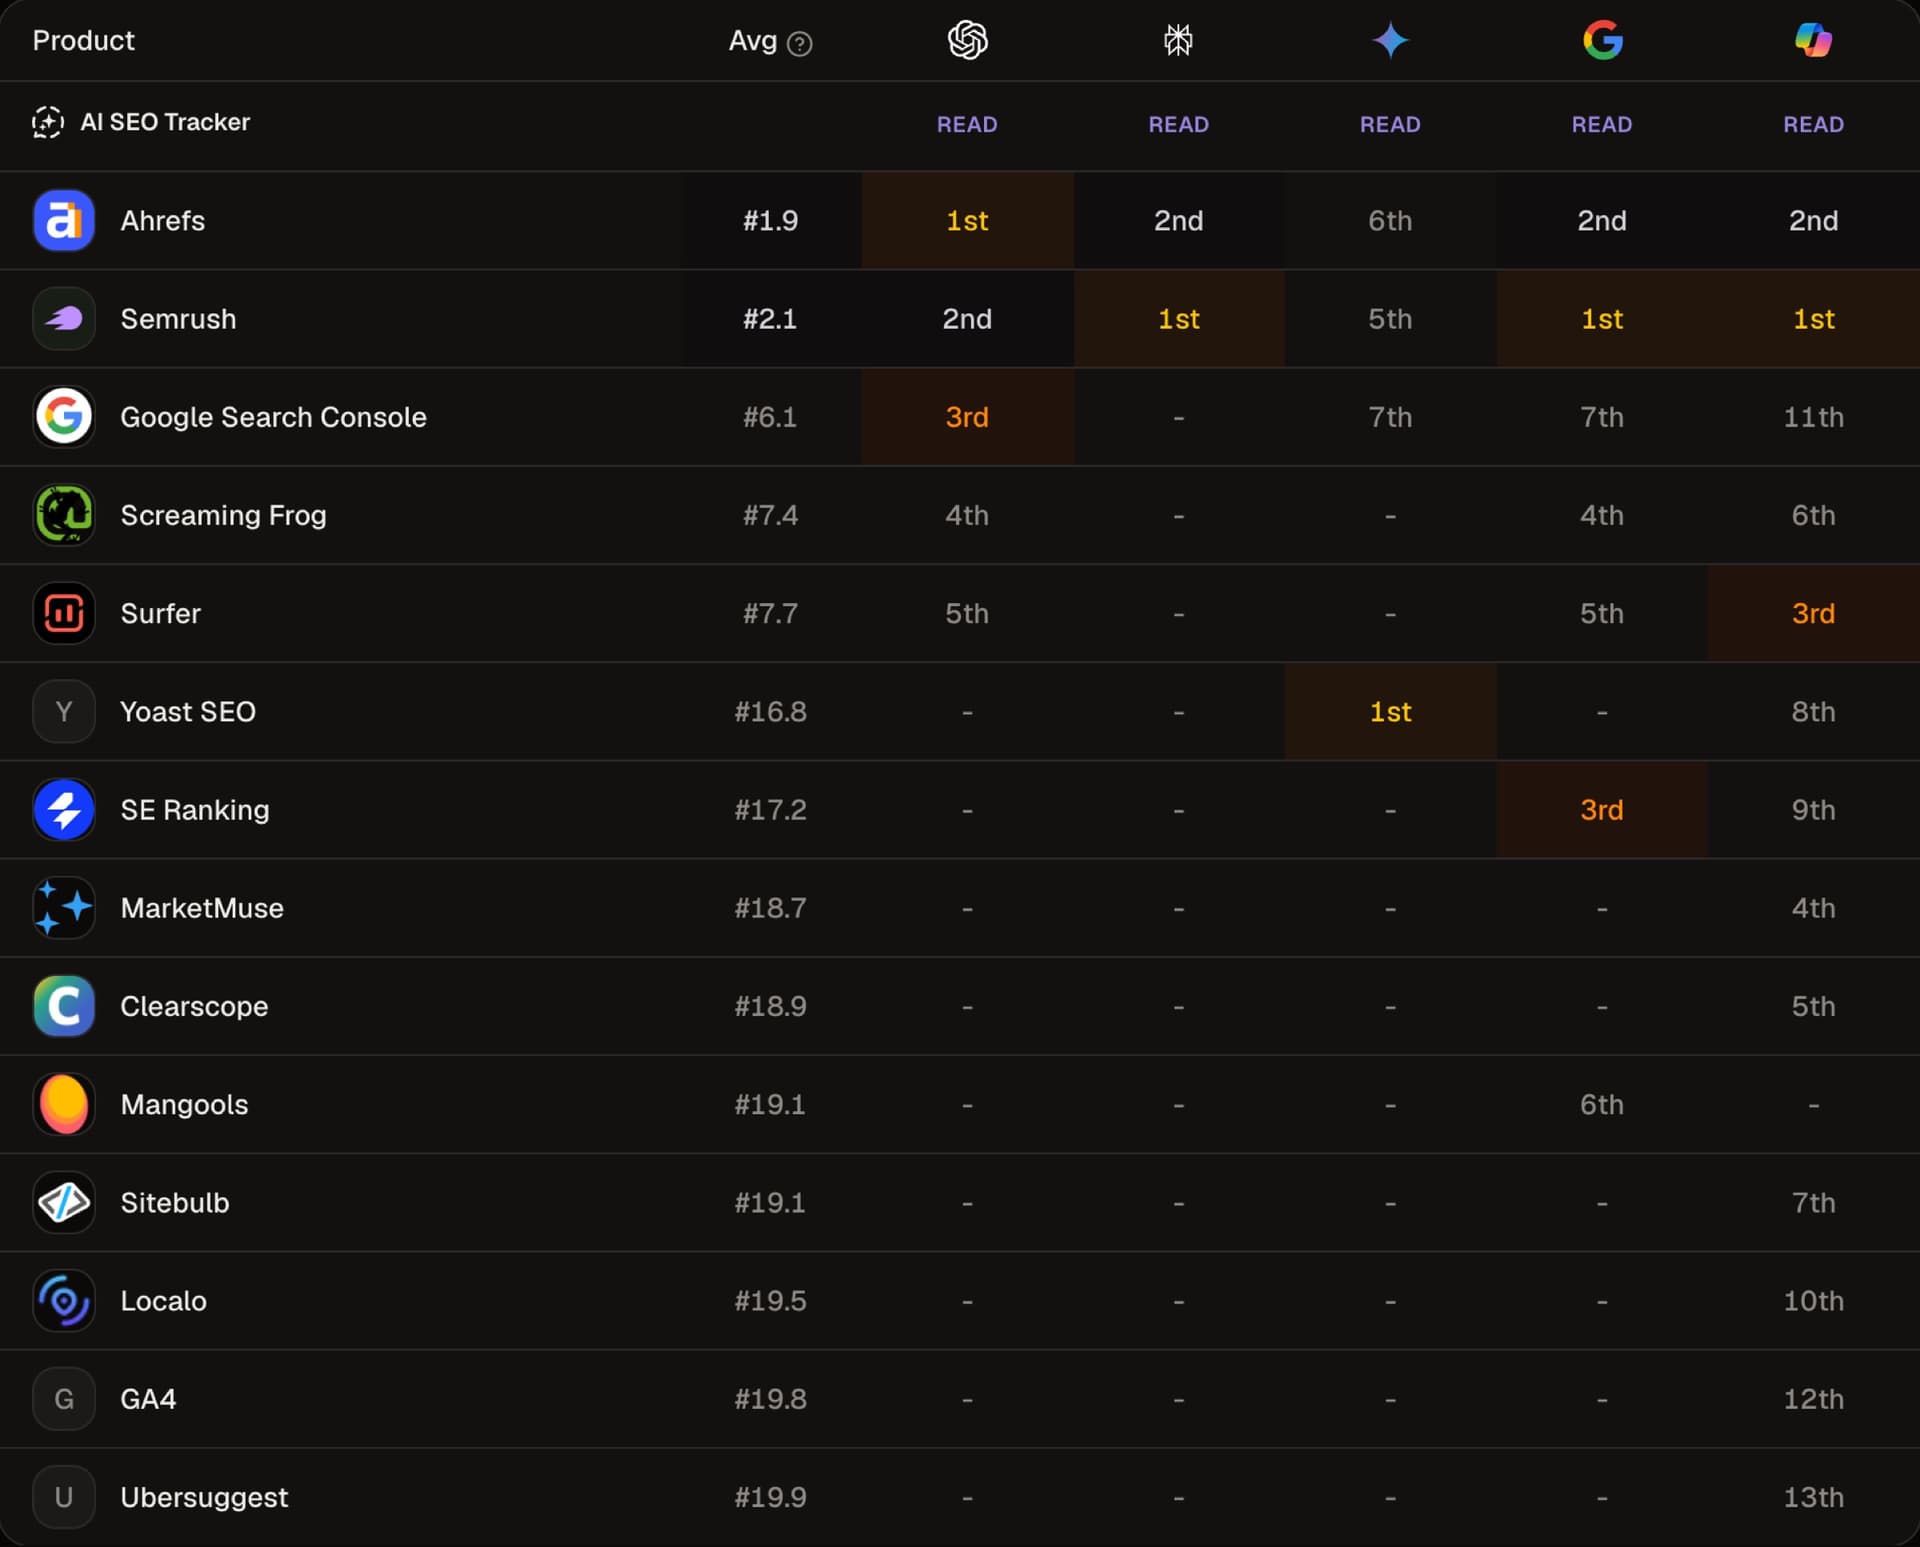Viewport: 1920px width, 1547px height.
Task: Sort by the Product column header
Action: tap(83, 40)
